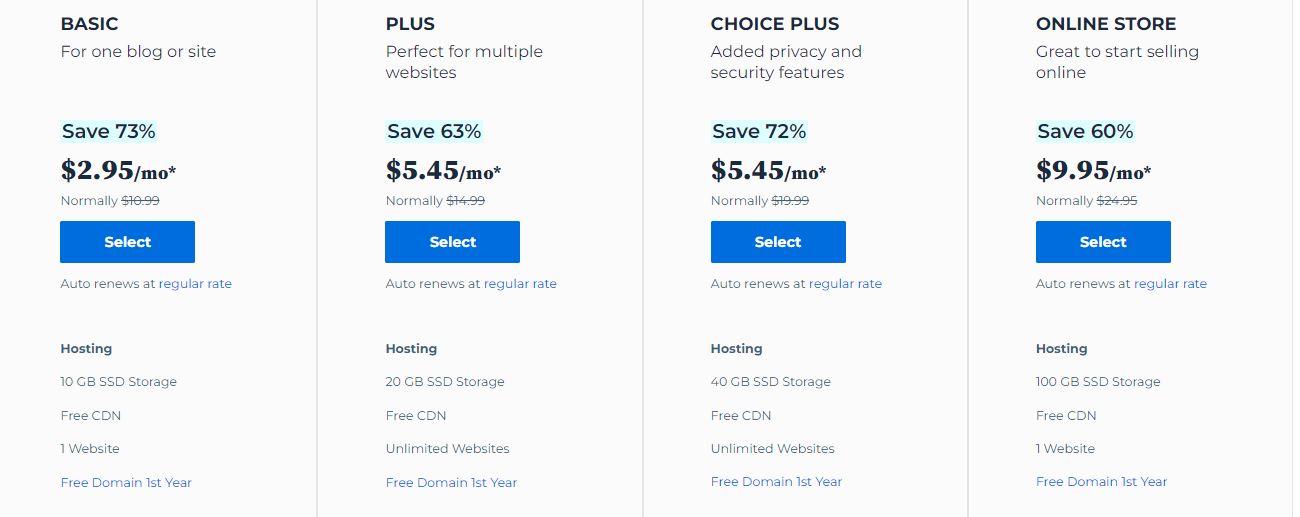
Task: Select the Basic hosting plan
Action: pos(127,242)
